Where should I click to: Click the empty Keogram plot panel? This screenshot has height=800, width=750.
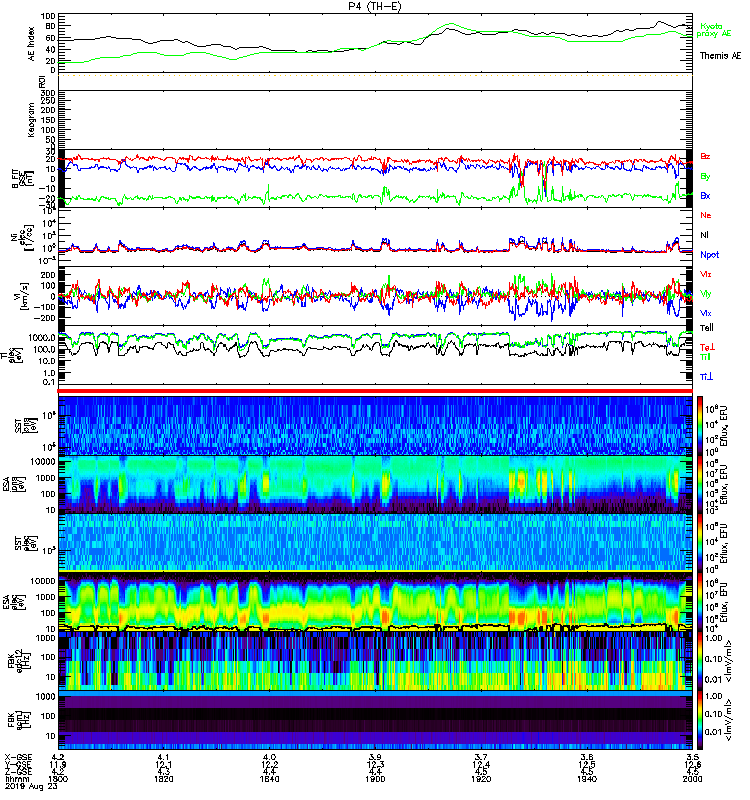tap(375, 119)
